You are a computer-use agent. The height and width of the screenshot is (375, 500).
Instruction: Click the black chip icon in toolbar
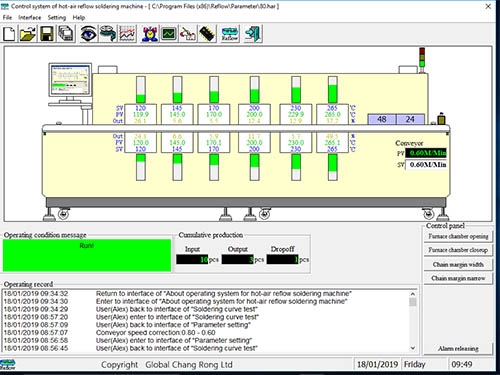pyautogui.click(x=207, y=34)
